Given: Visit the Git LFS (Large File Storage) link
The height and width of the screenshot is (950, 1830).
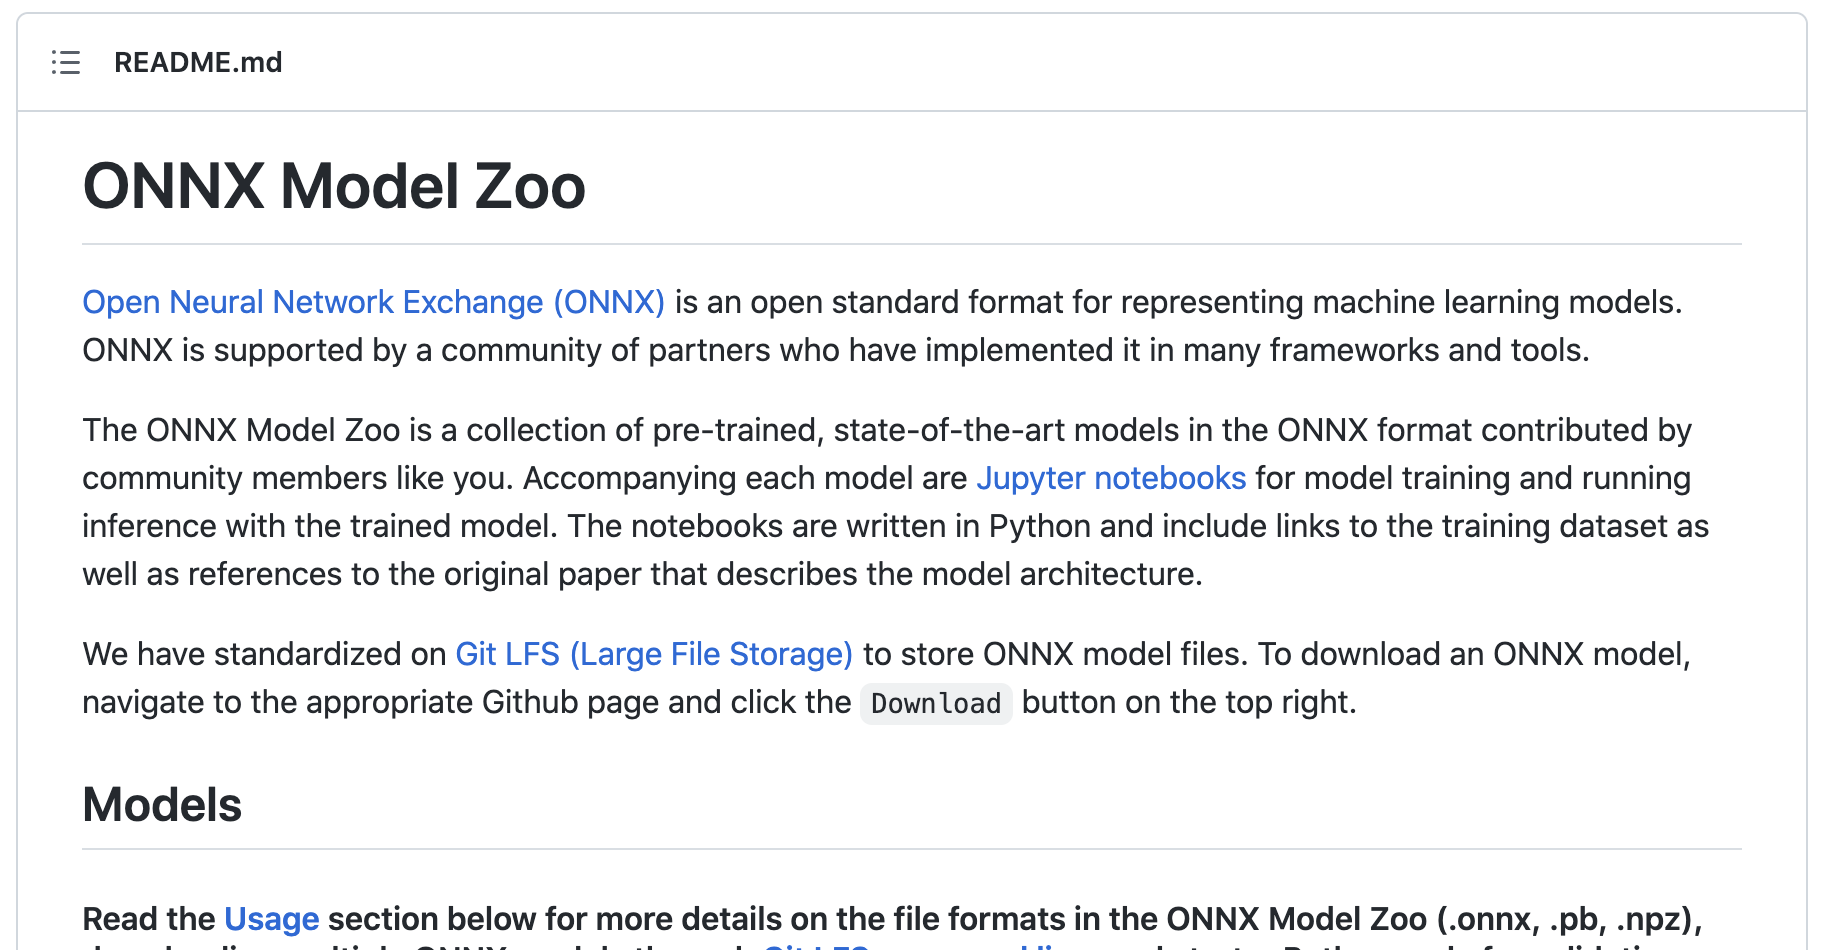Looking at the screenshot, I should [654, 654].
